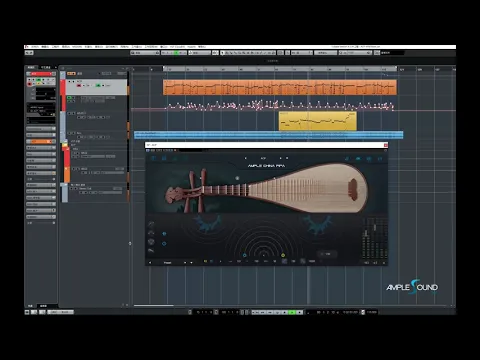
Task: Select the long blue audio clip
Action: (x=269, y=135)
